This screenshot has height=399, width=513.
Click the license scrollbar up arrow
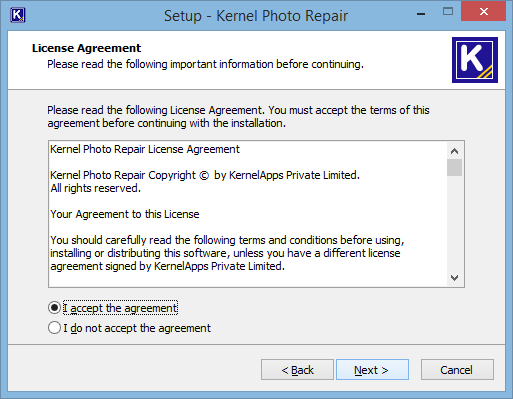[454, 151]
